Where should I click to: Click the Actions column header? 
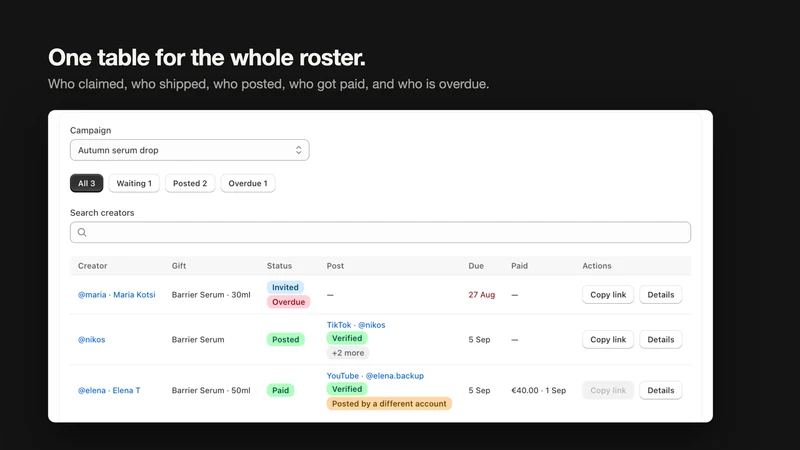click(x=596, y=266)
